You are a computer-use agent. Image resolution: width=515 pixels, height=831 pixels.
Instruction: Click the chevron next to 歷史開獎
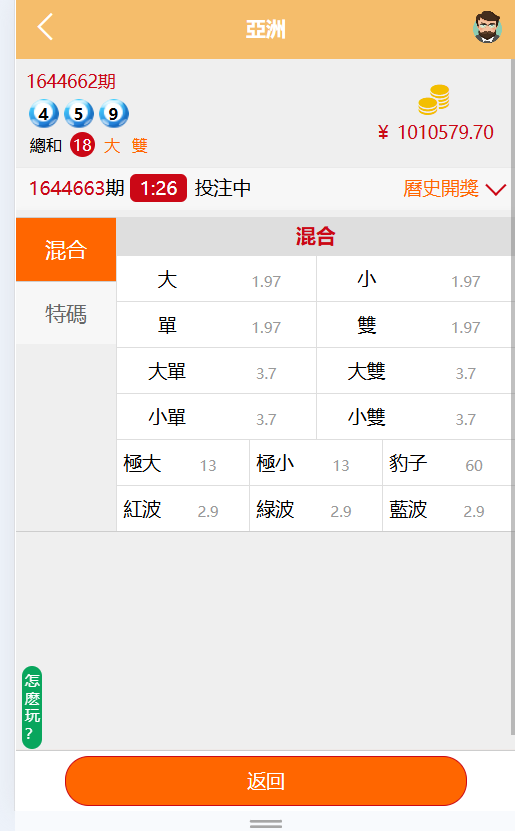[496, 189]
